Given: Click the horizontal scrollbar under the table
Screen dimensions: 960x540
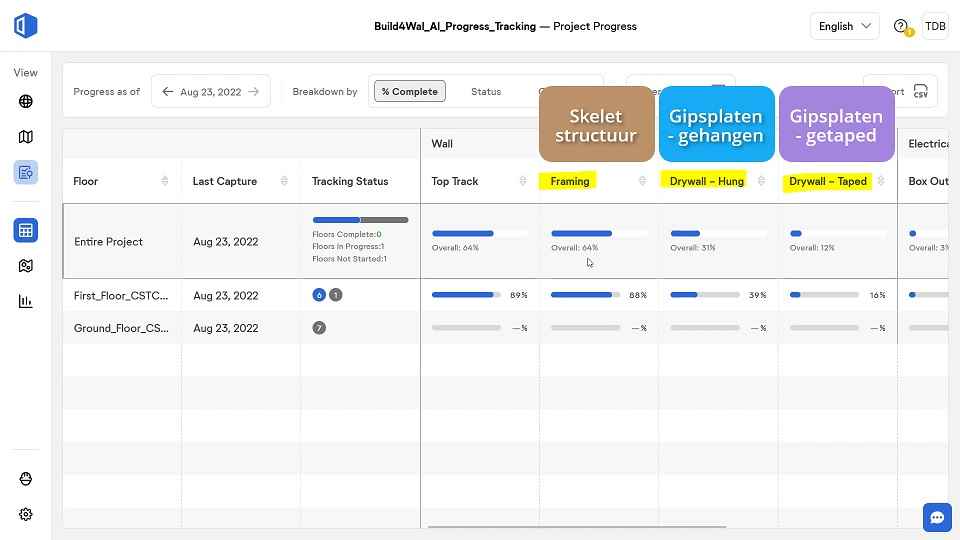Looking at the screenshot, I should [576, 526].
